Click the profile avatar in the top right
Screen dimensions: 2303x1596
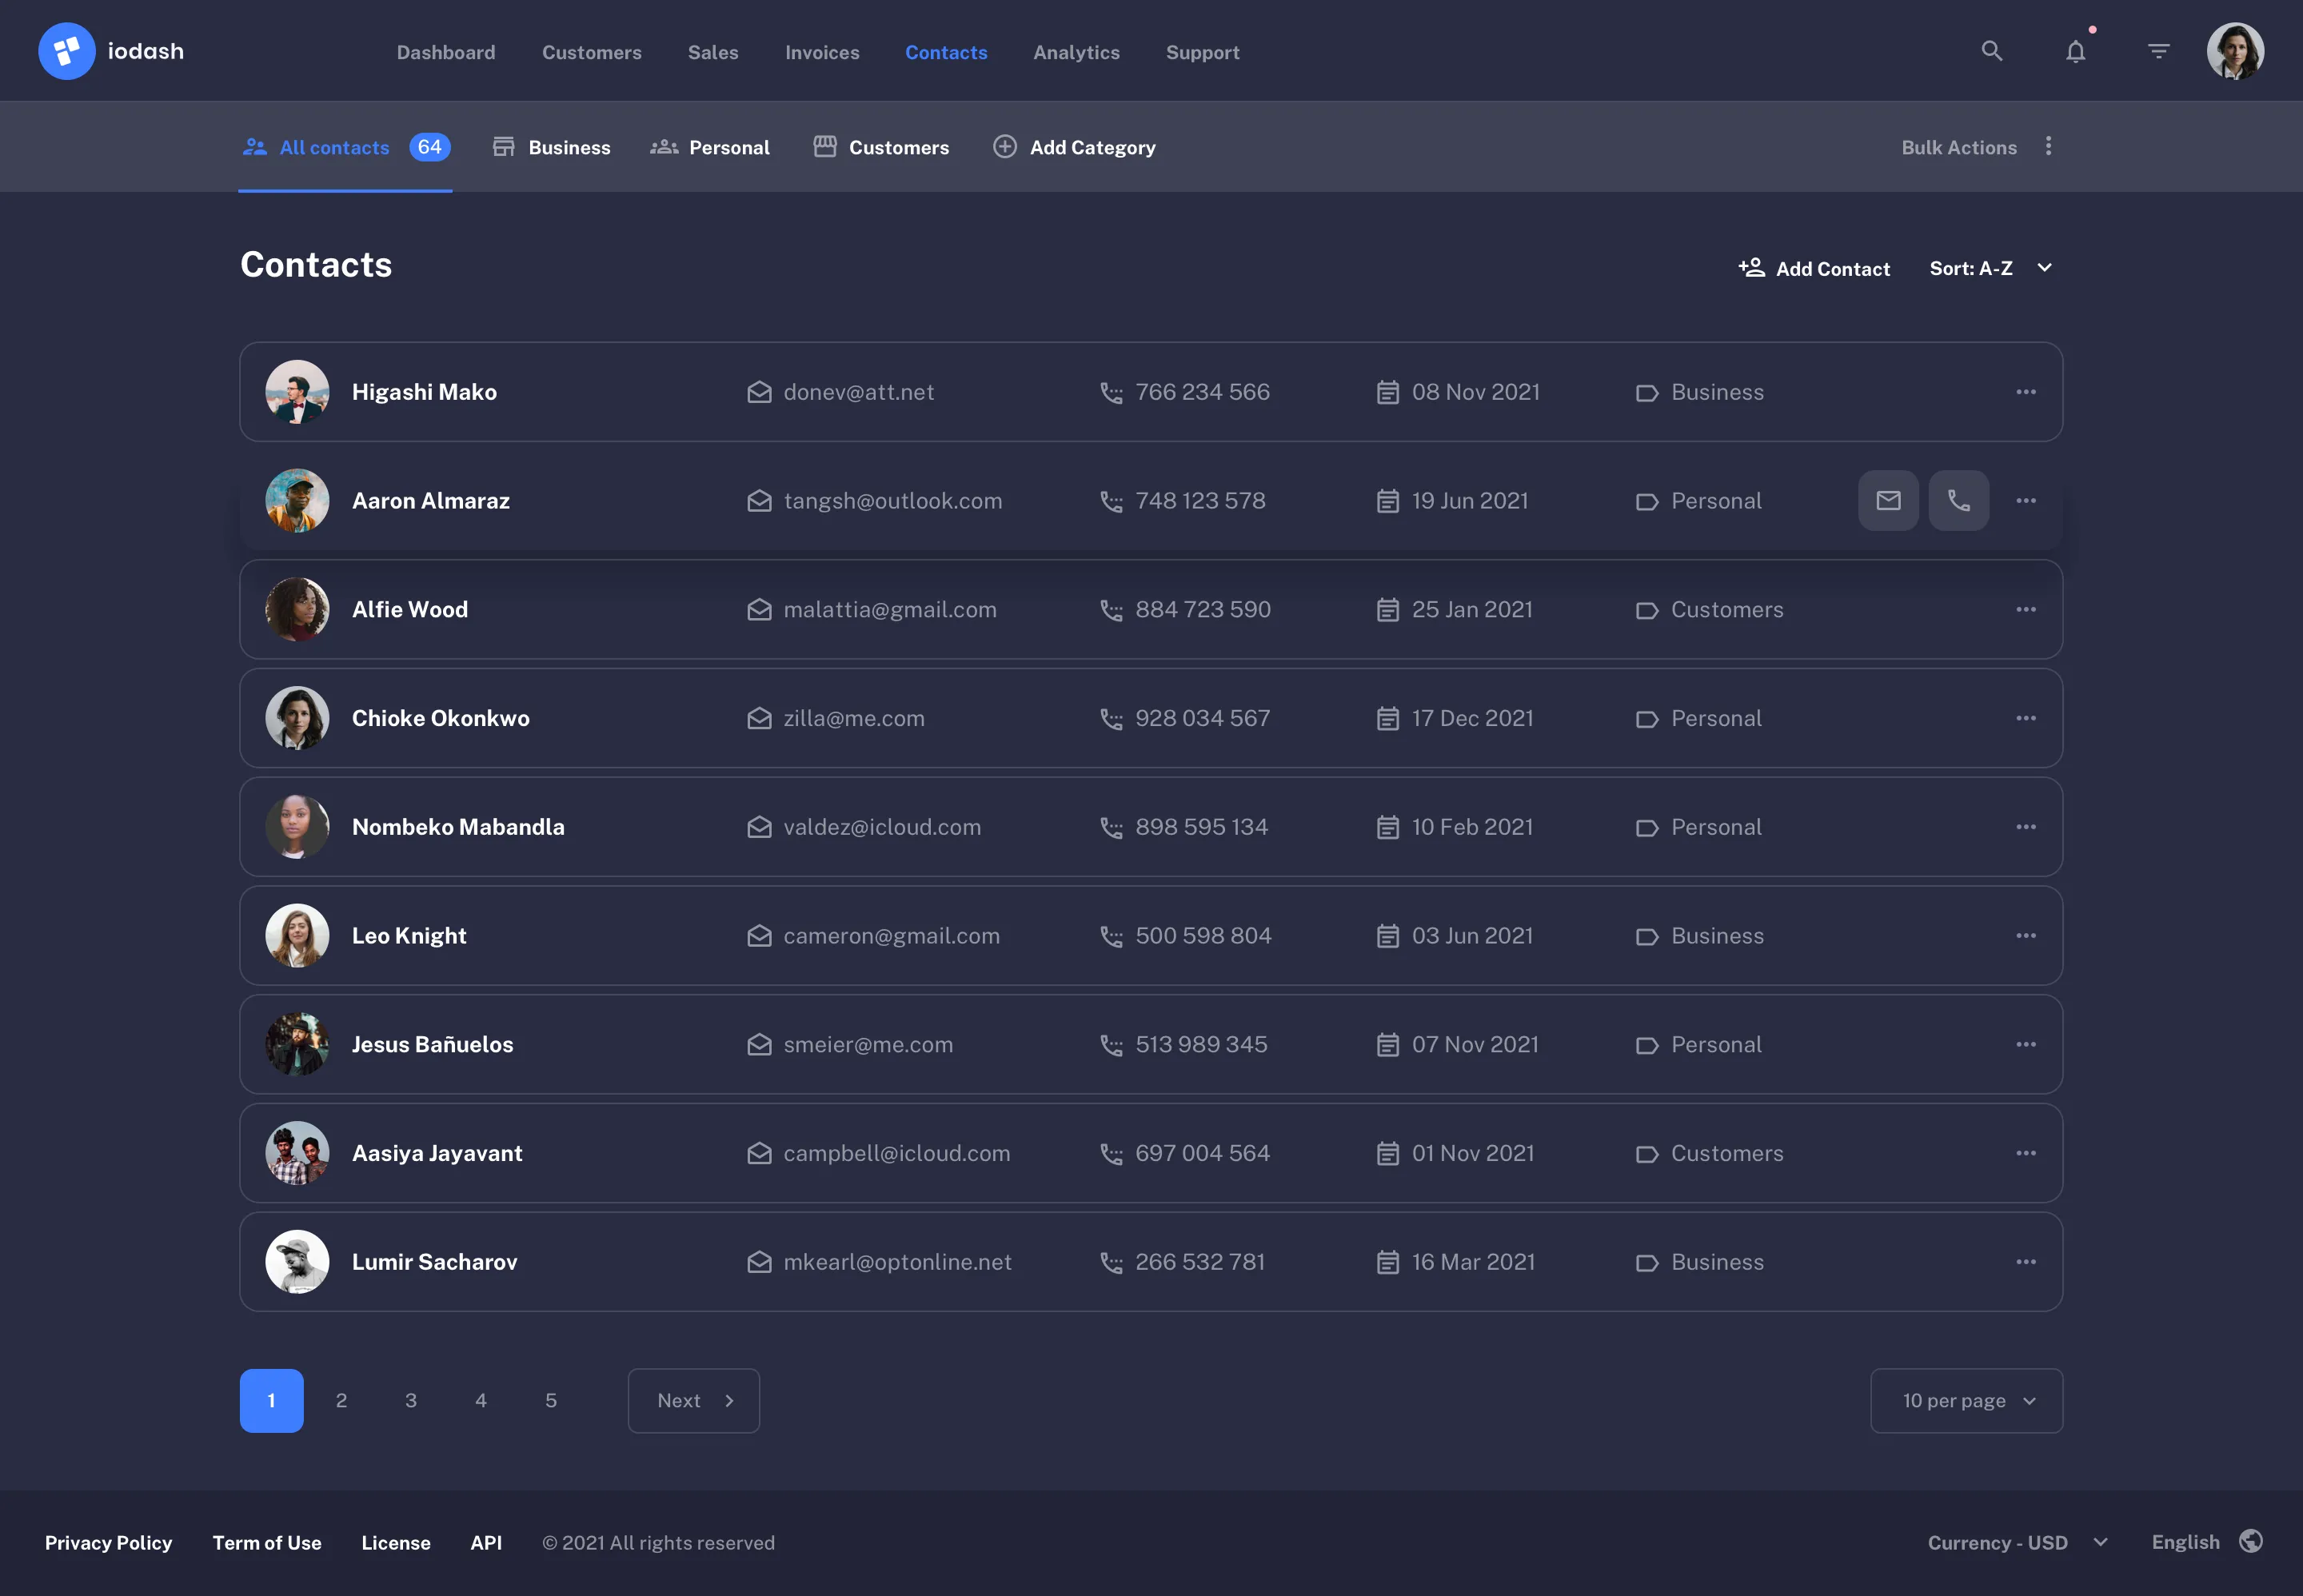point(2235,50)
